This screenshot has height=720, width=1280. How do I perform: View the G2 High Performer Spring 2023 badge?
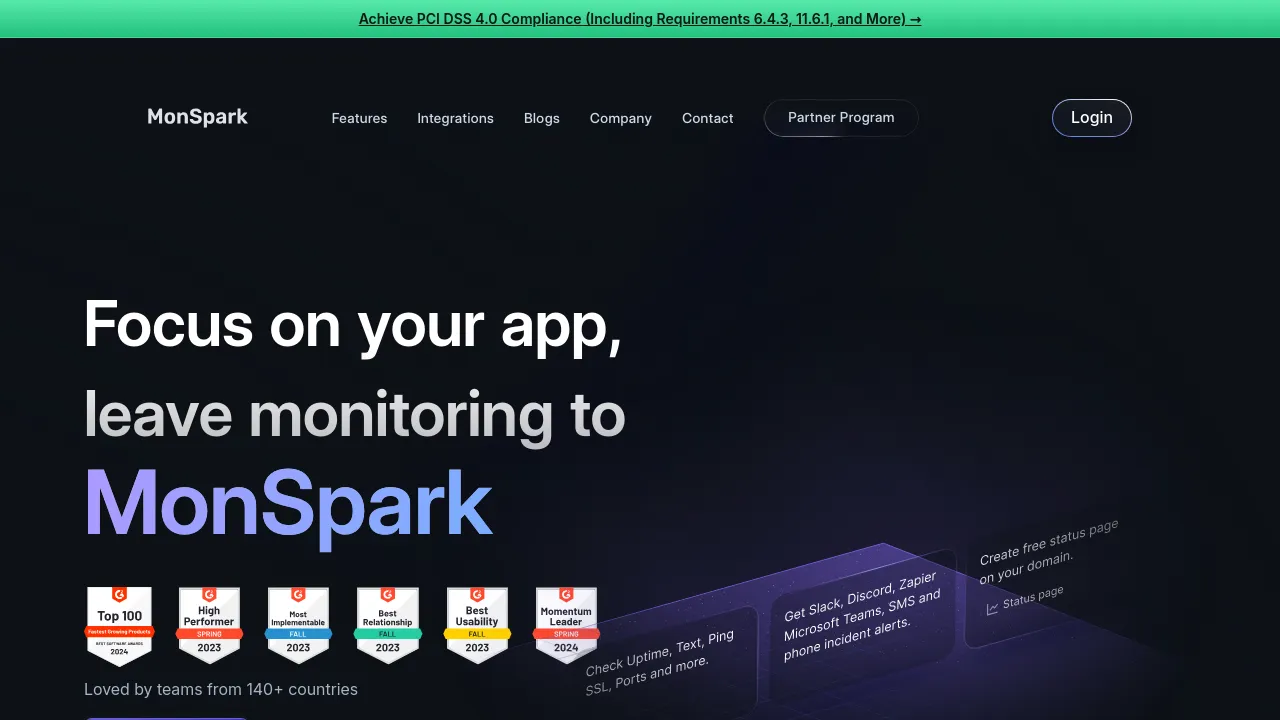coord(209,625)
